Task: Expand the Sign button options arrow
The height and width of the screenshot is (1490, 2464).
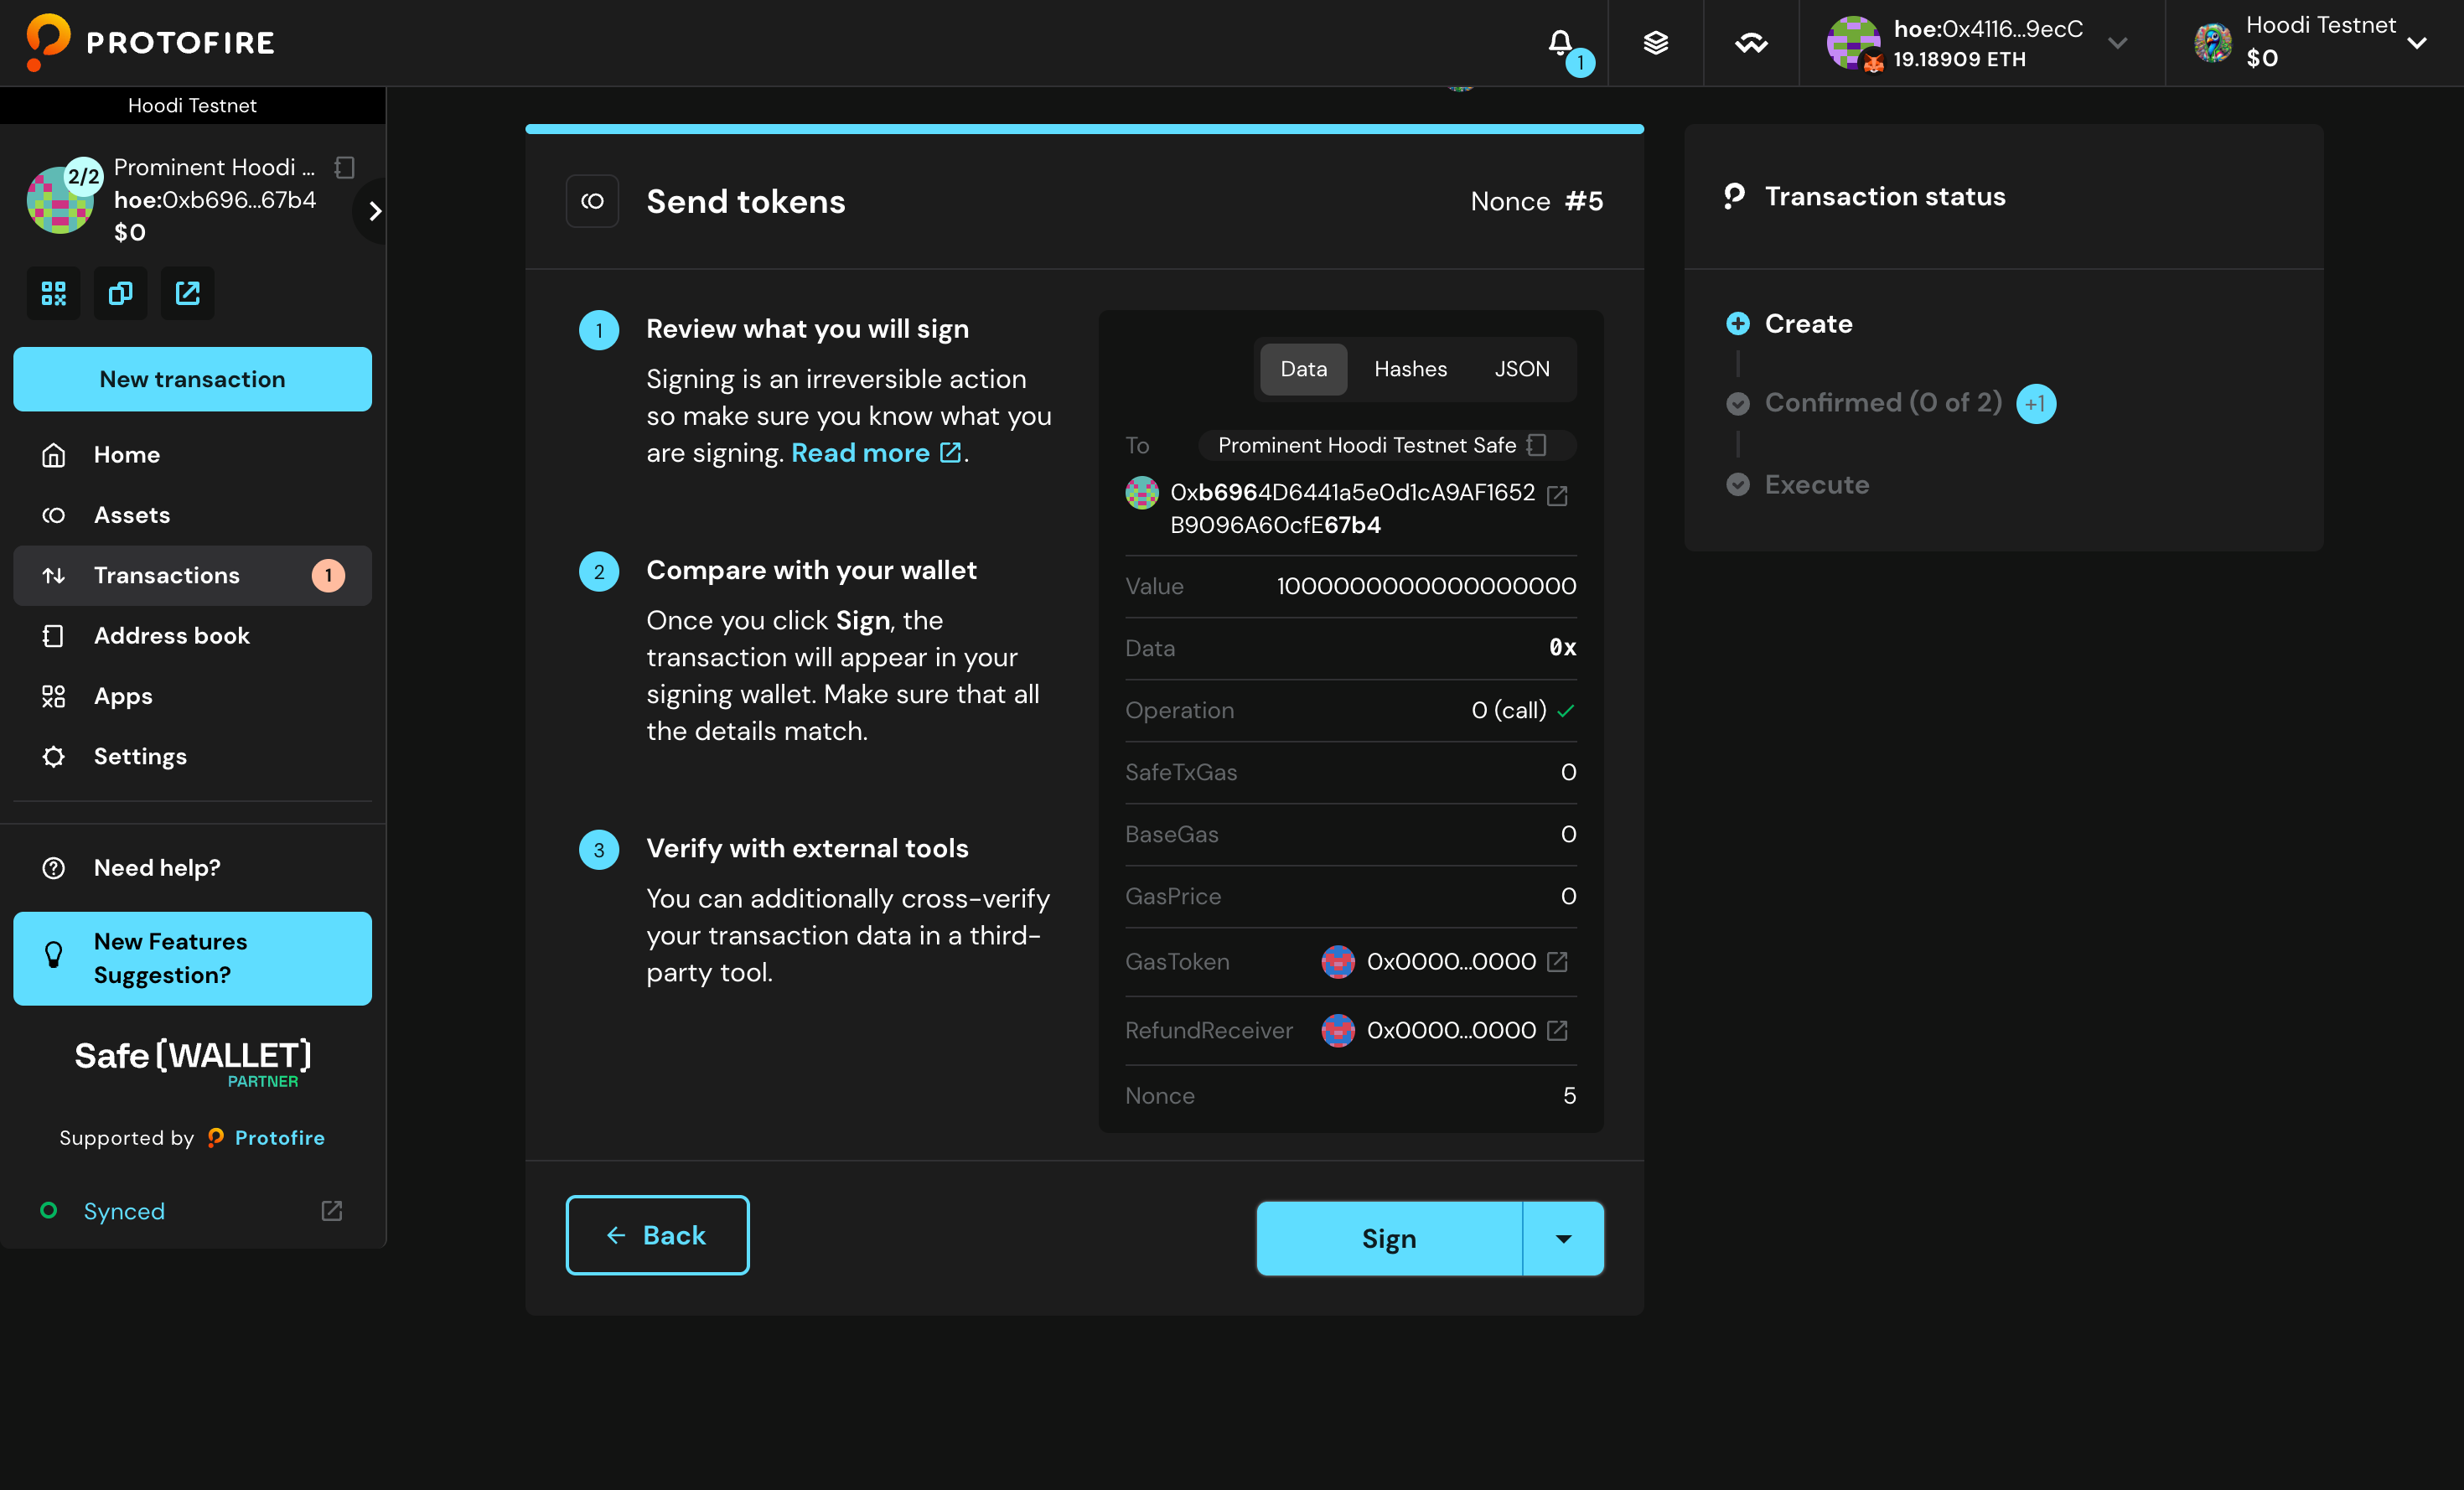Action: (1563, 1238)
